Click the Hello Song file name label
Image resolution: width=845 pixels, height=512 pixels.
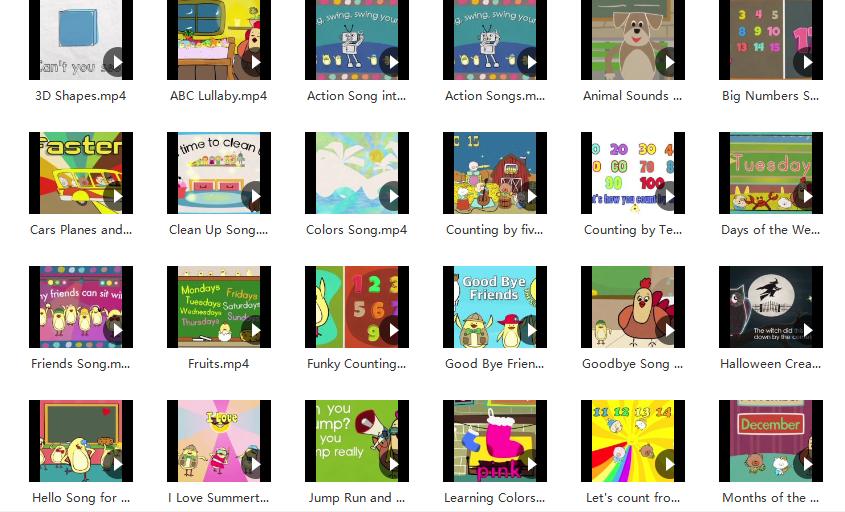[x=81, y=498]
